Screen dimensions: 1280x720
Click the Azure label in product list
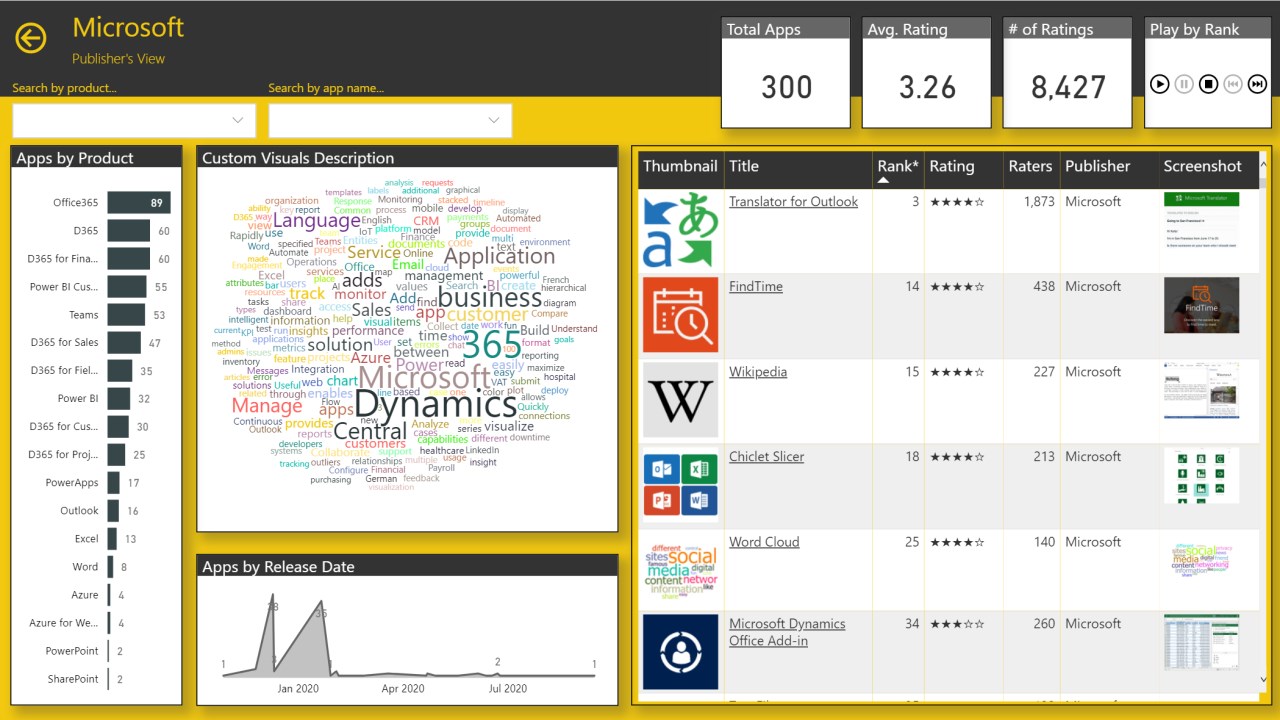(85, 595)
